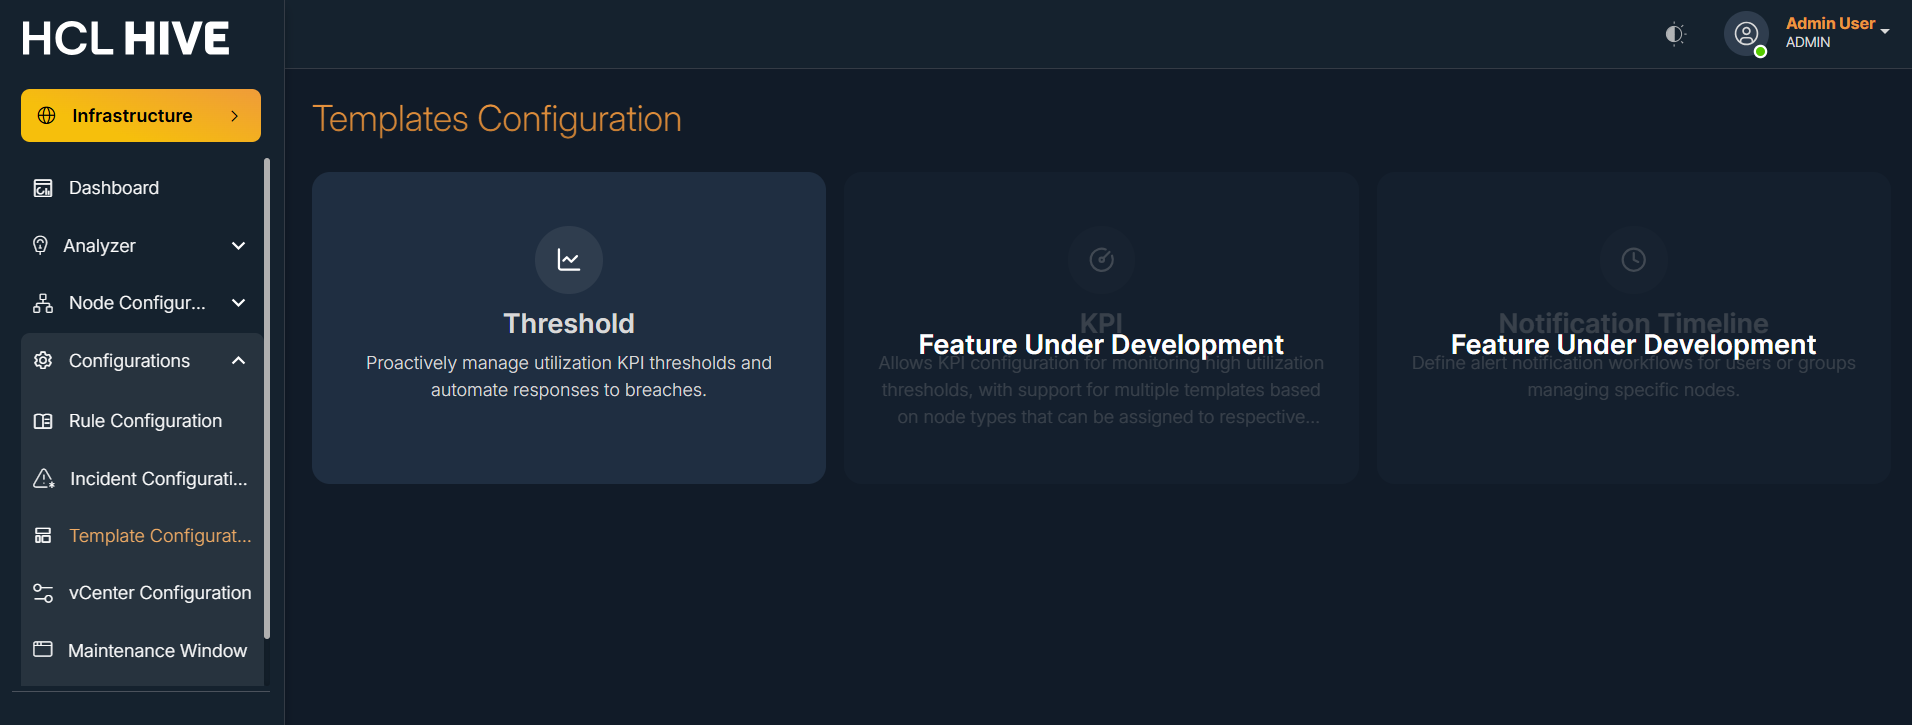Open the Rule Configuration menu item
Screen dimensions: 1912x725
pos(145,421)
